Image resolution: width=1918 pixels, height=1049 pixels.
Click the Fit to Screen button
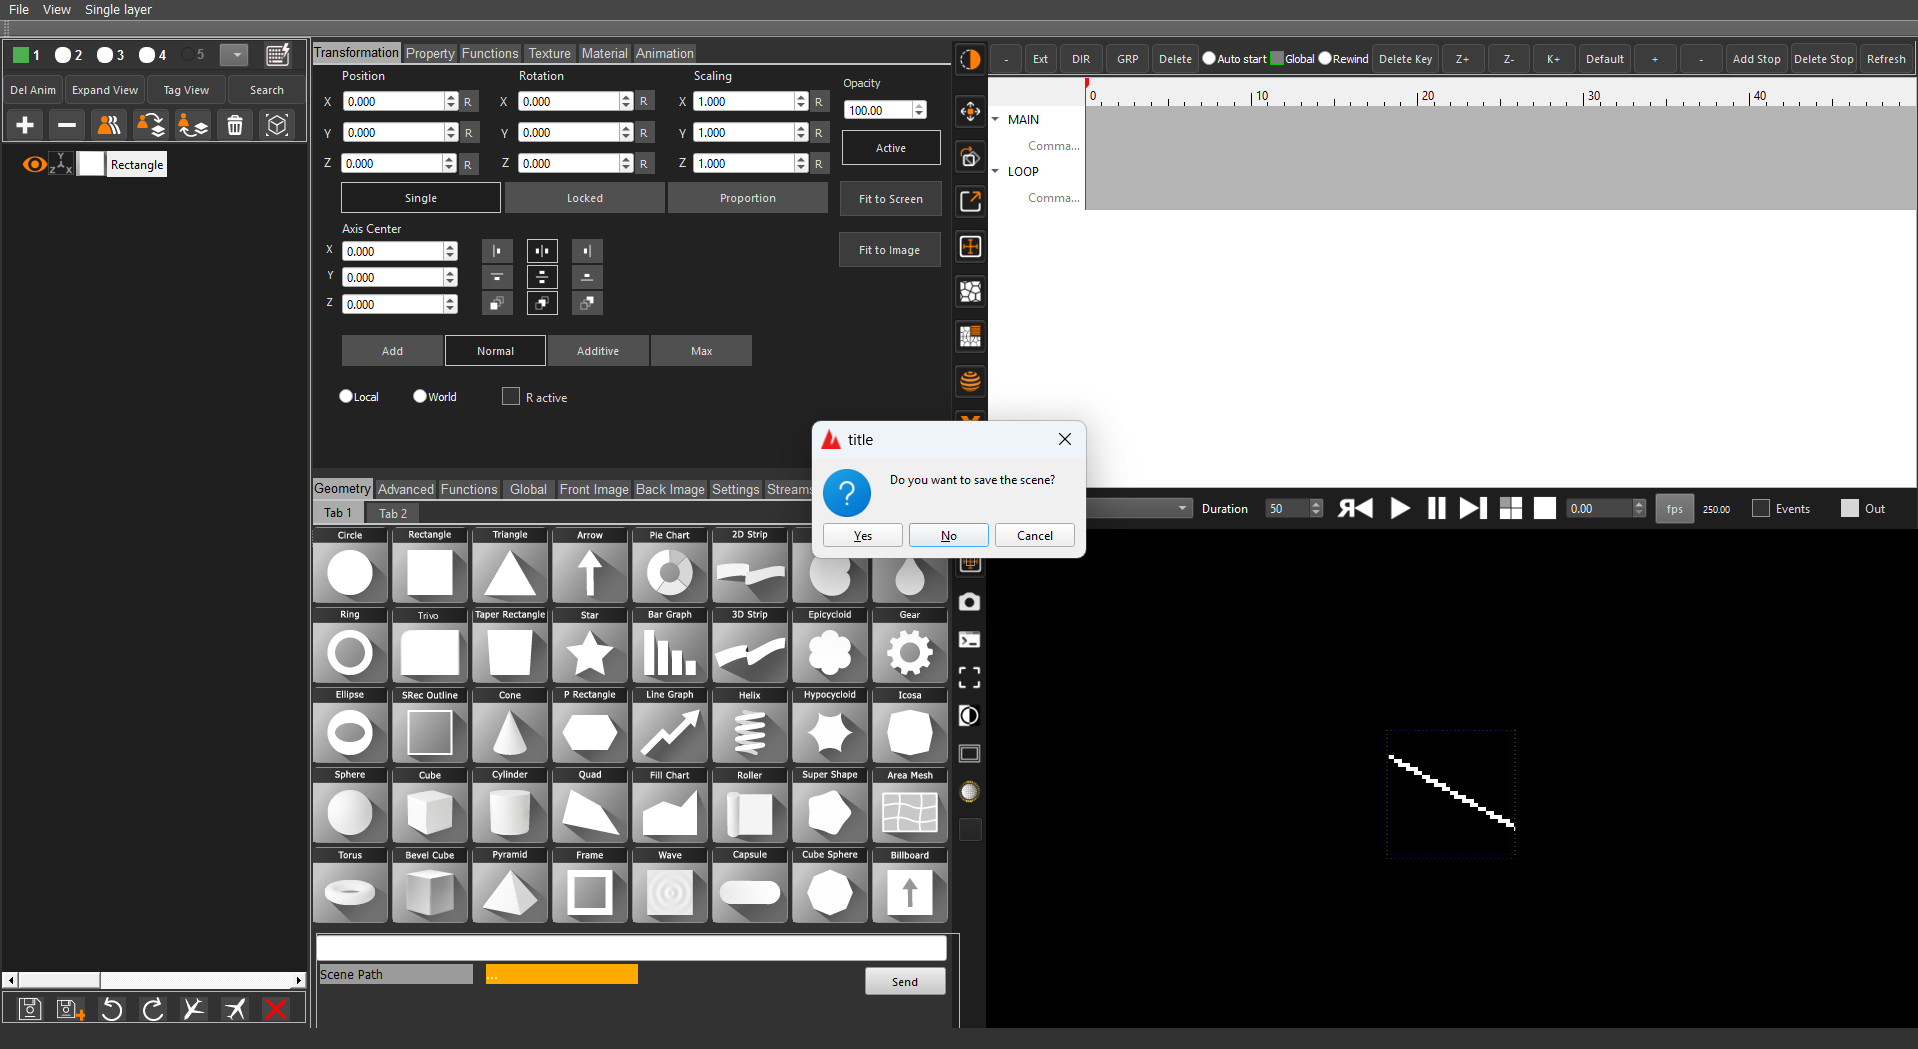pos(890,198)
